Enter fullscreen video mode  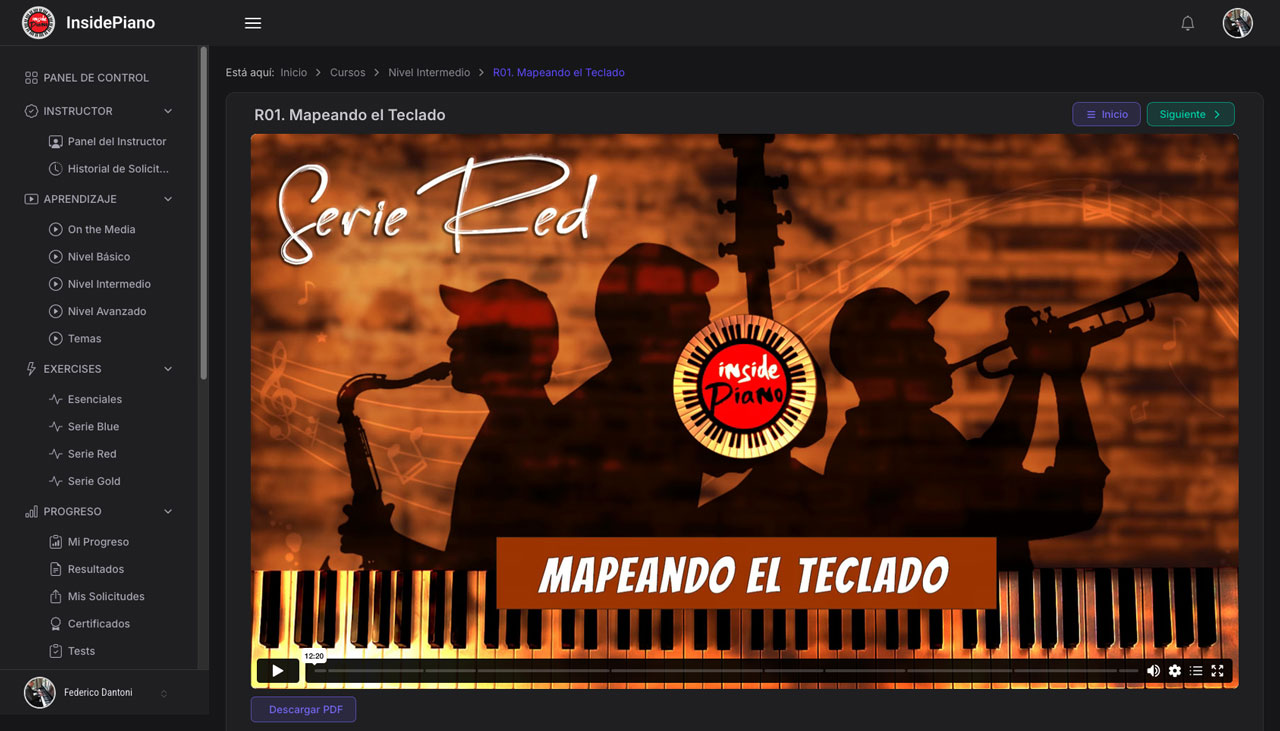pos(1218,671)
